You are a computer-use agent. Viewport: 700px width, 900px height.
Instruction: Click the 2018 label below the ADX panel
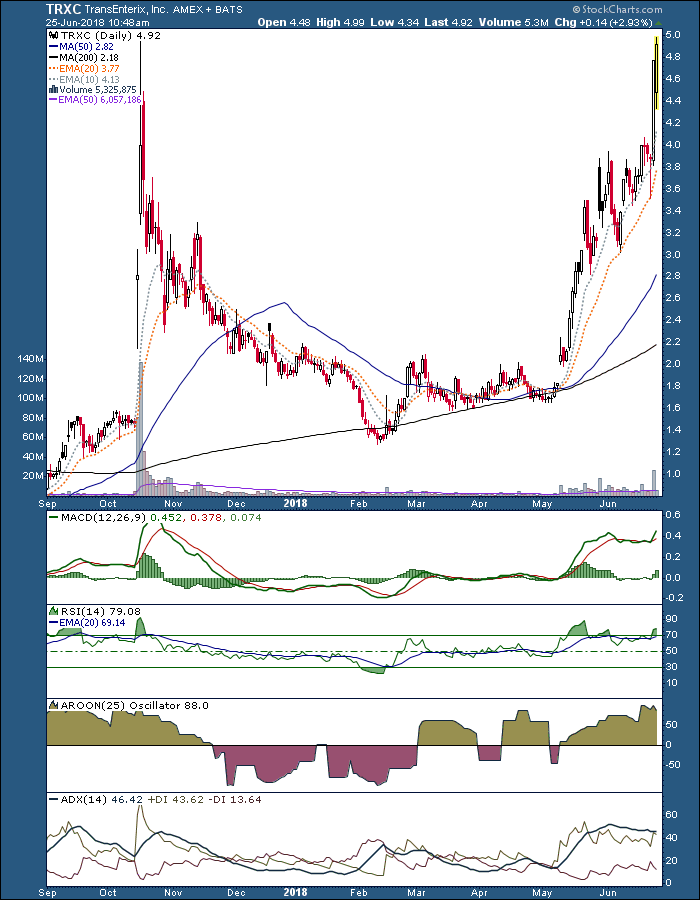295,893
